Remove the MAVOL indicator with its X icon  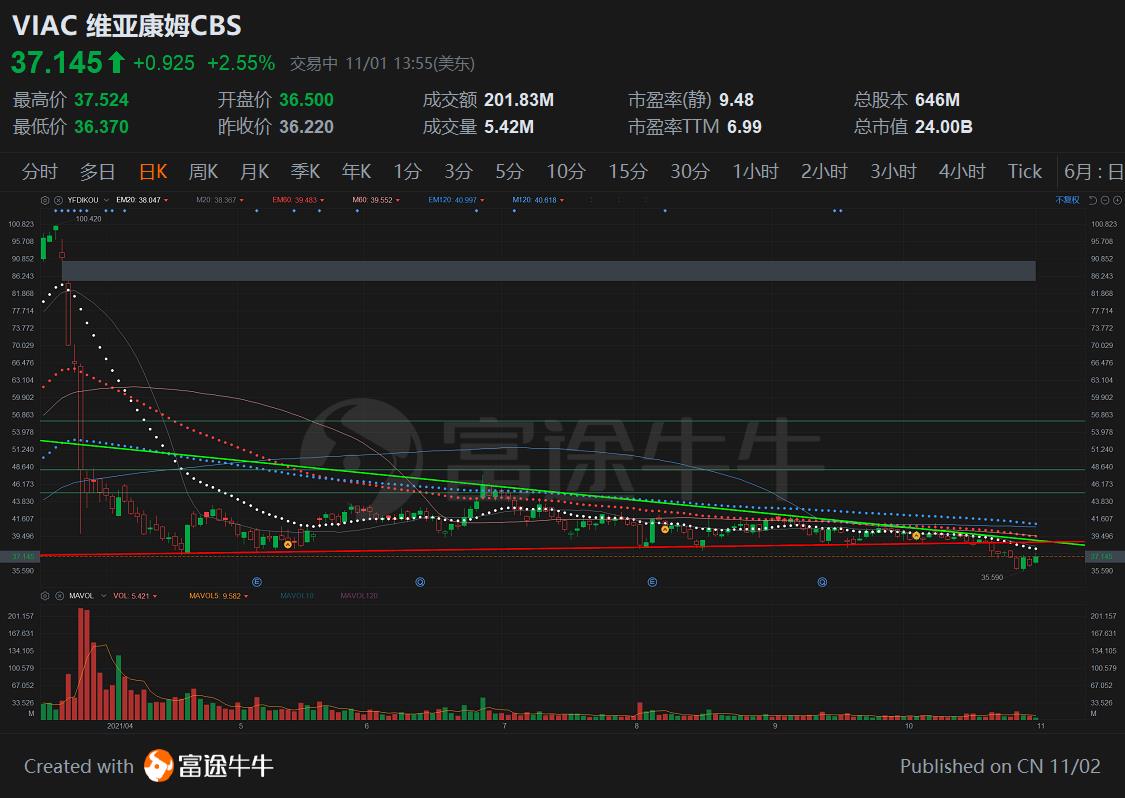[60, 596]
